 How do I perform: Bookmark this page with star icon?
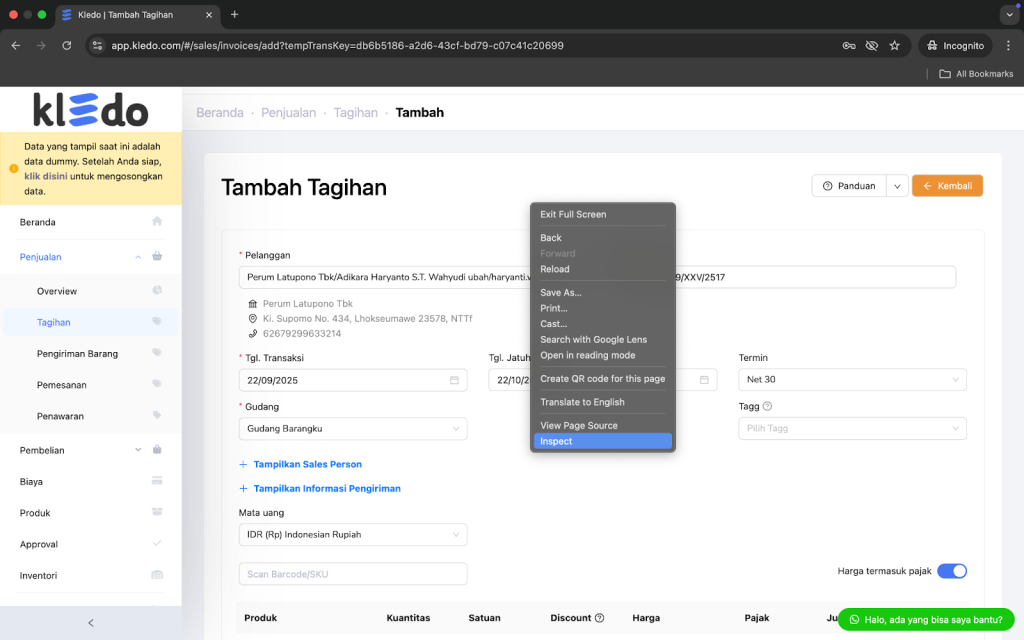coord(894,45)
